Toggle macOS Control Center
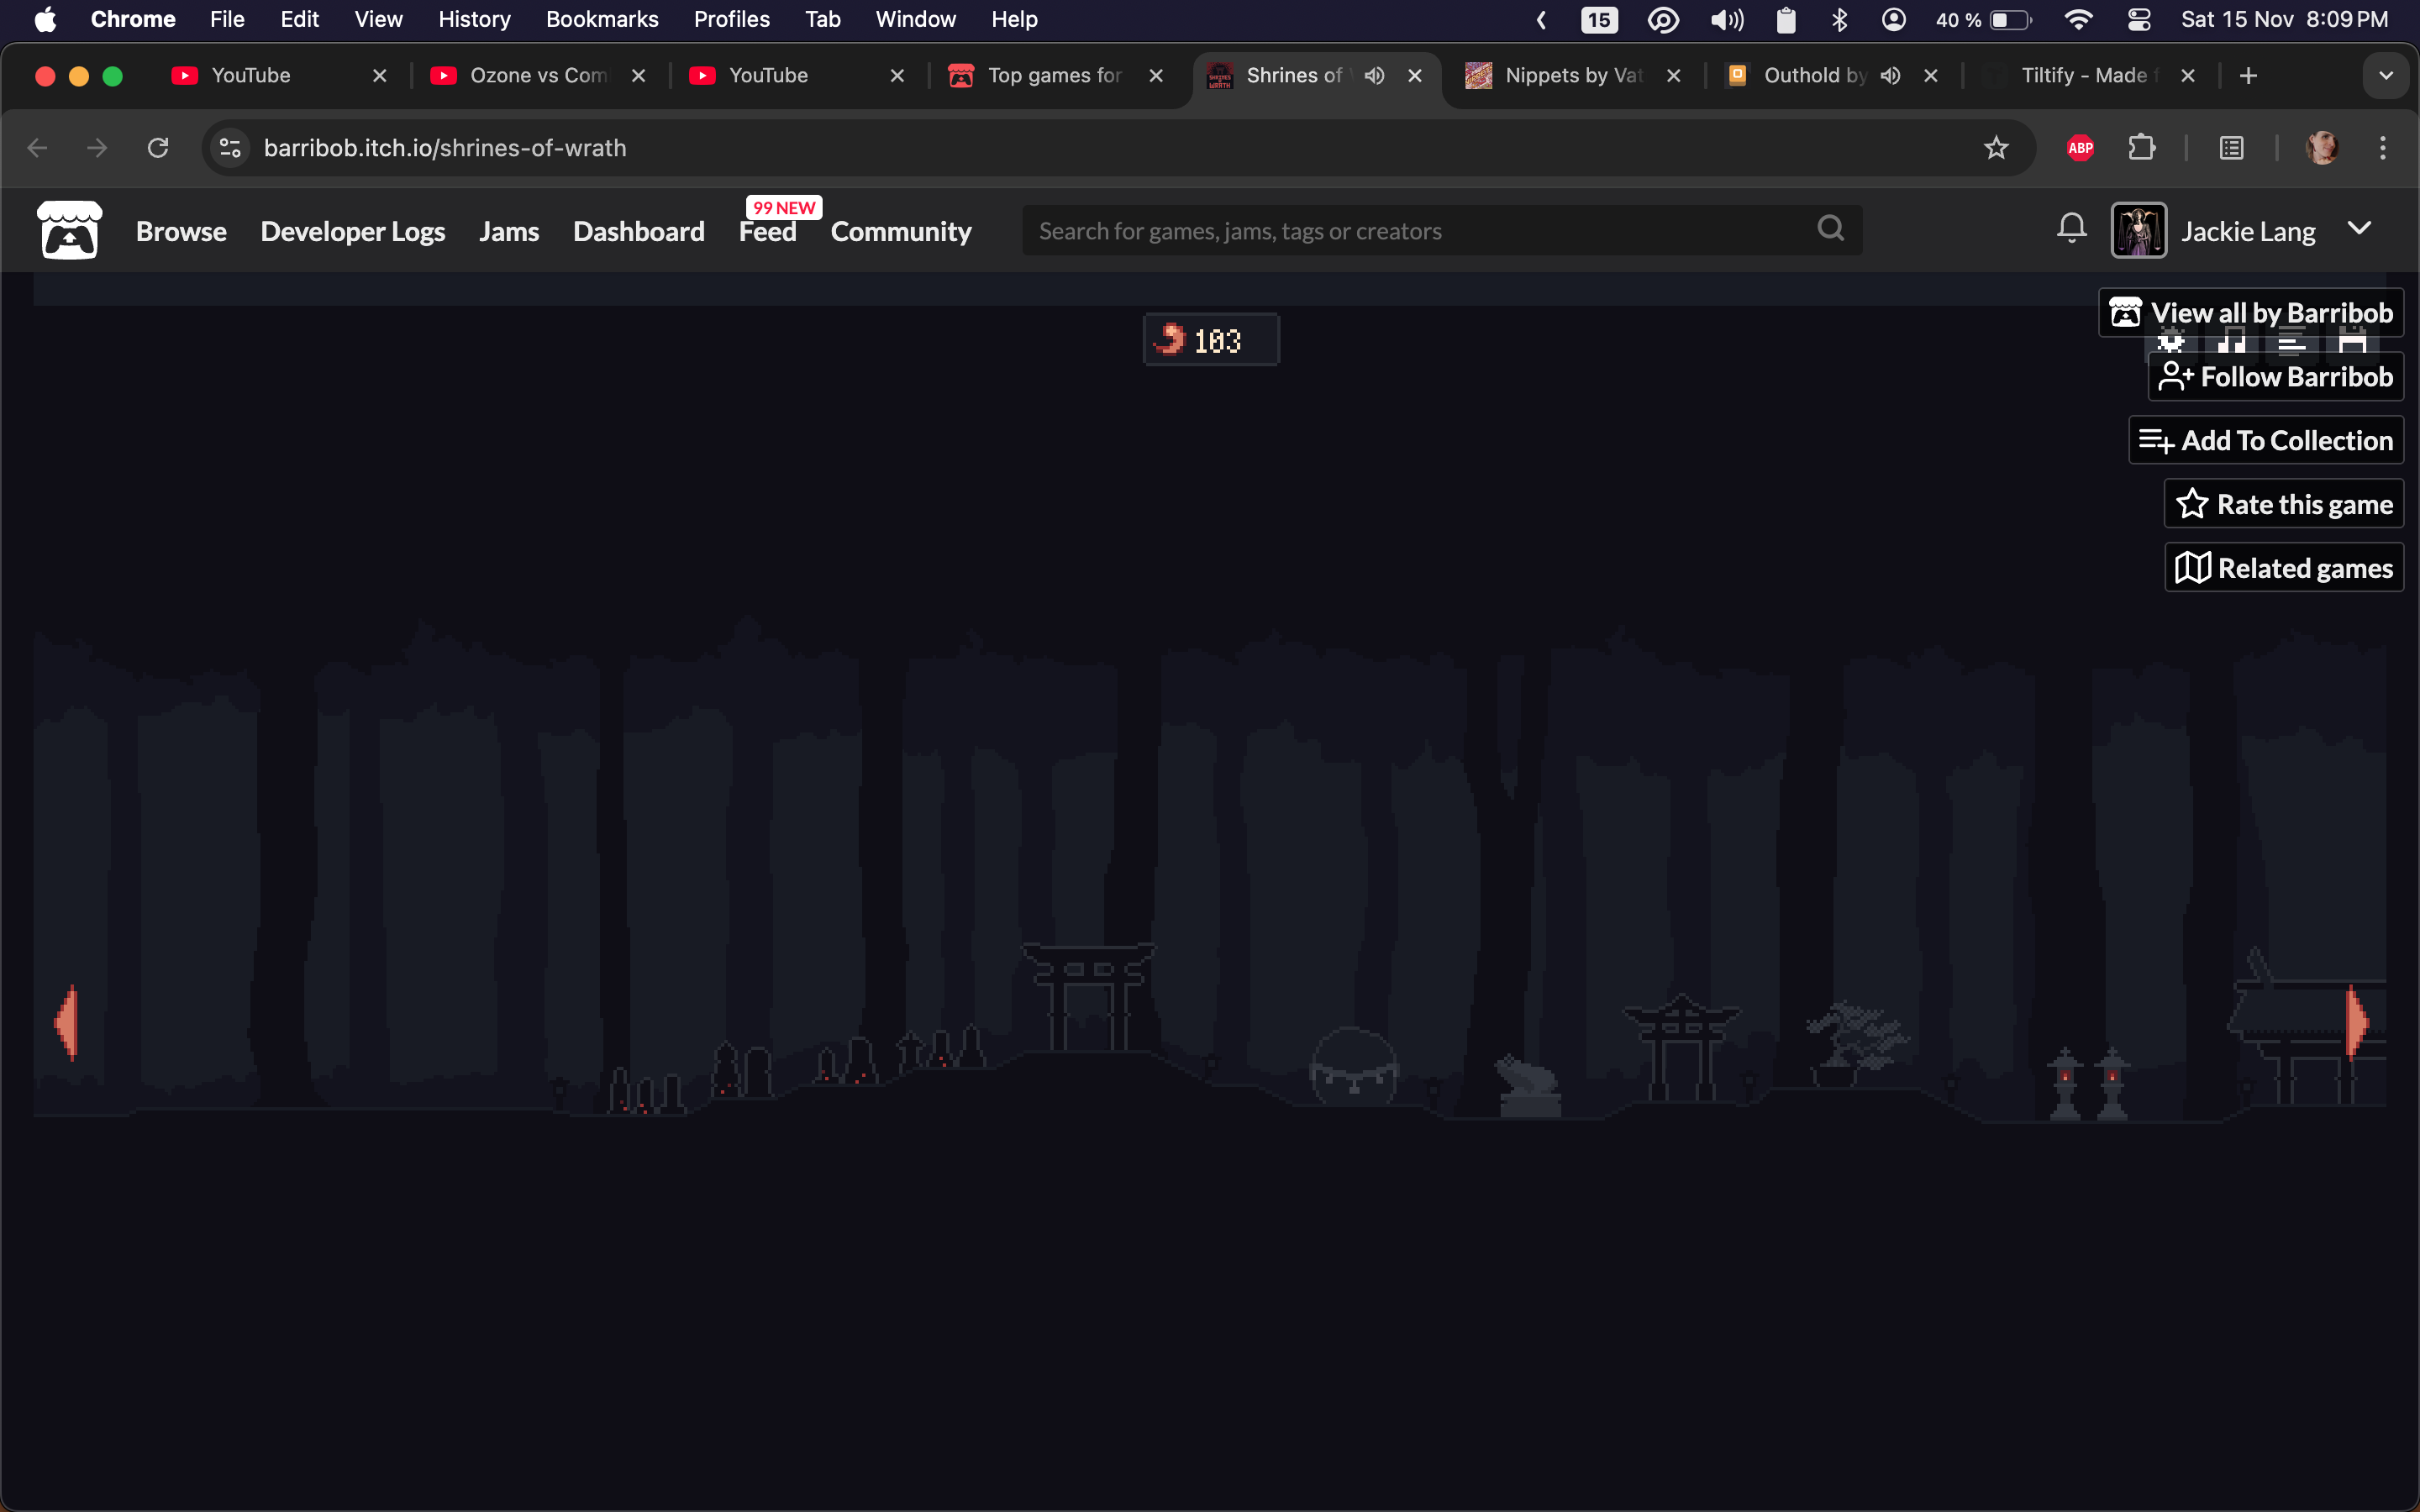 pyautogui.click(x=2139, y=20)
